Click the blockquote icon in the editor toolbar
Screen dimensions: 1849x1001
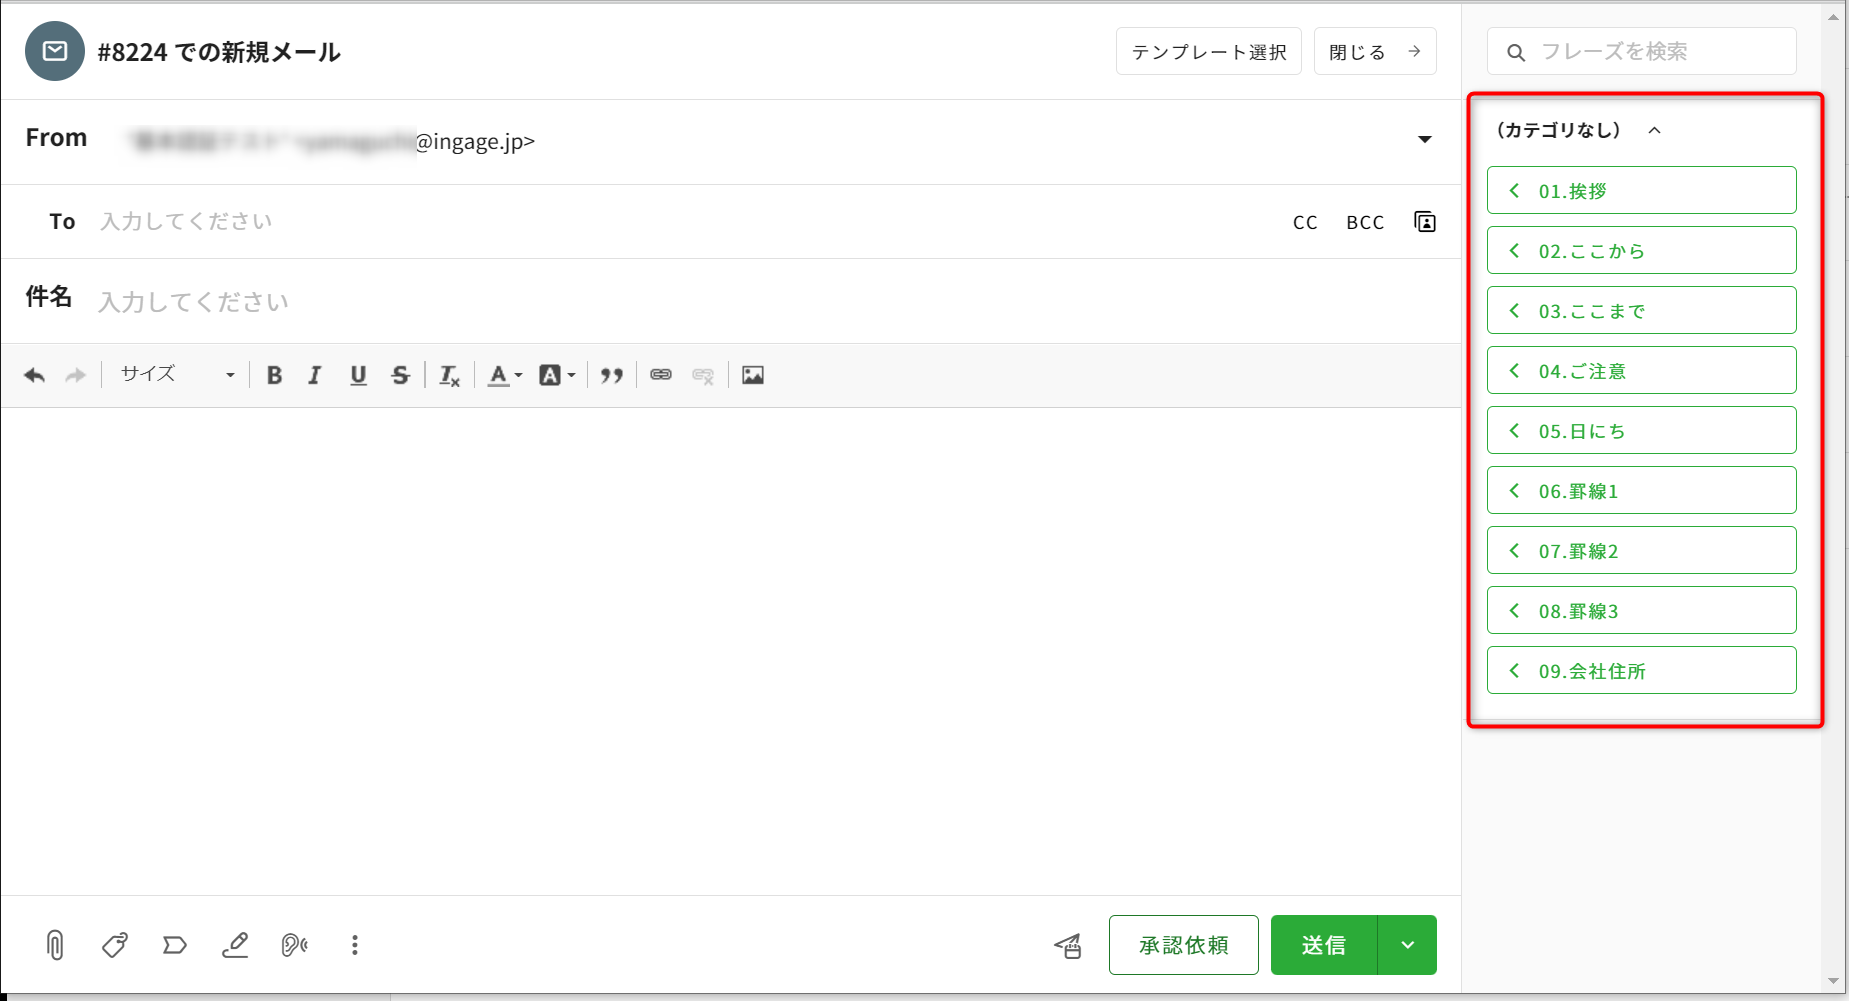(x=611, y=375)
